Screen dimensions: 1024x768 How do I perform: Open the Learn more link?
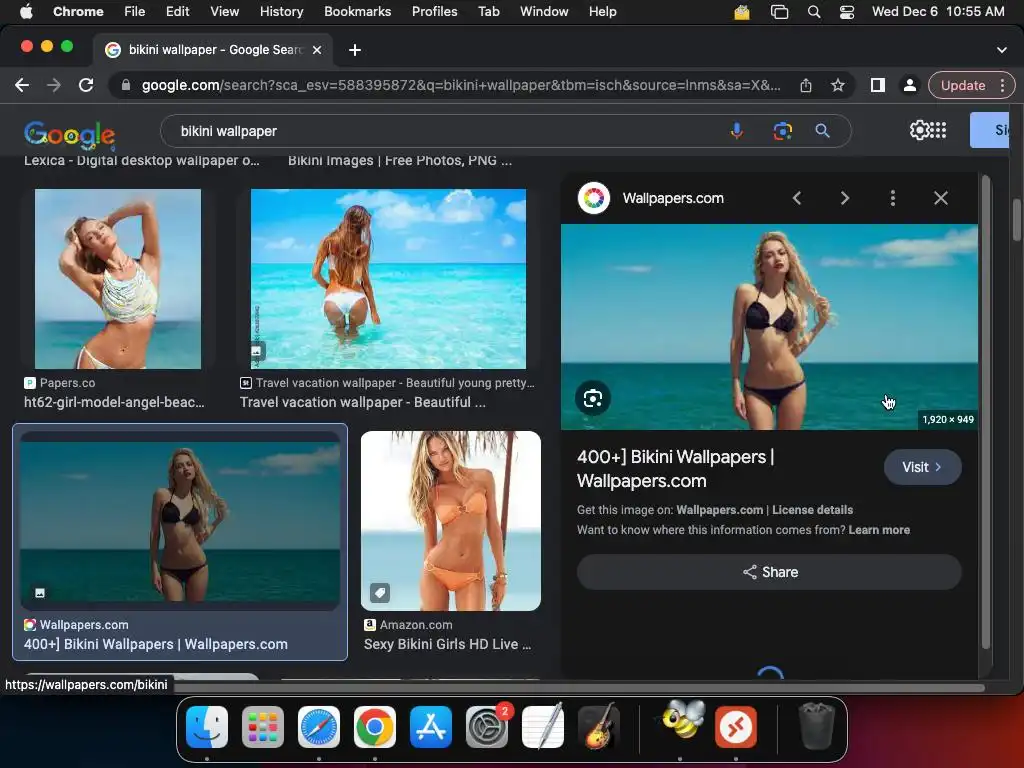879,530
